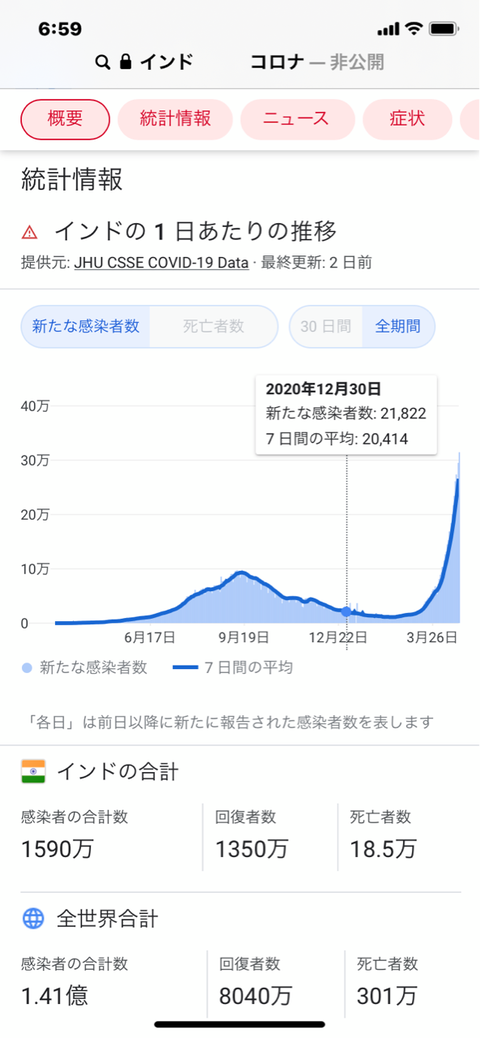Tap the 新たな感染者数 legend entry
Viewport: 480px width, 1038px height.
click(84, 667)
